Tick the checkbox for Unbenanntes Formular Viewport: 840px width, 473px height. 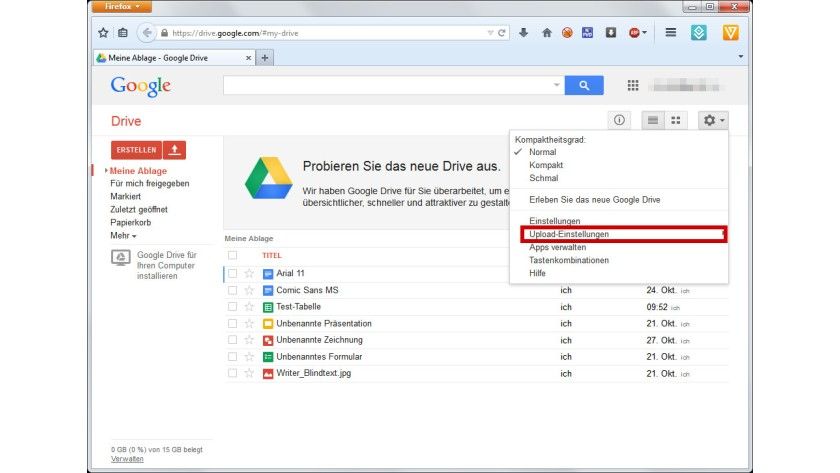(x=232, y=357)
